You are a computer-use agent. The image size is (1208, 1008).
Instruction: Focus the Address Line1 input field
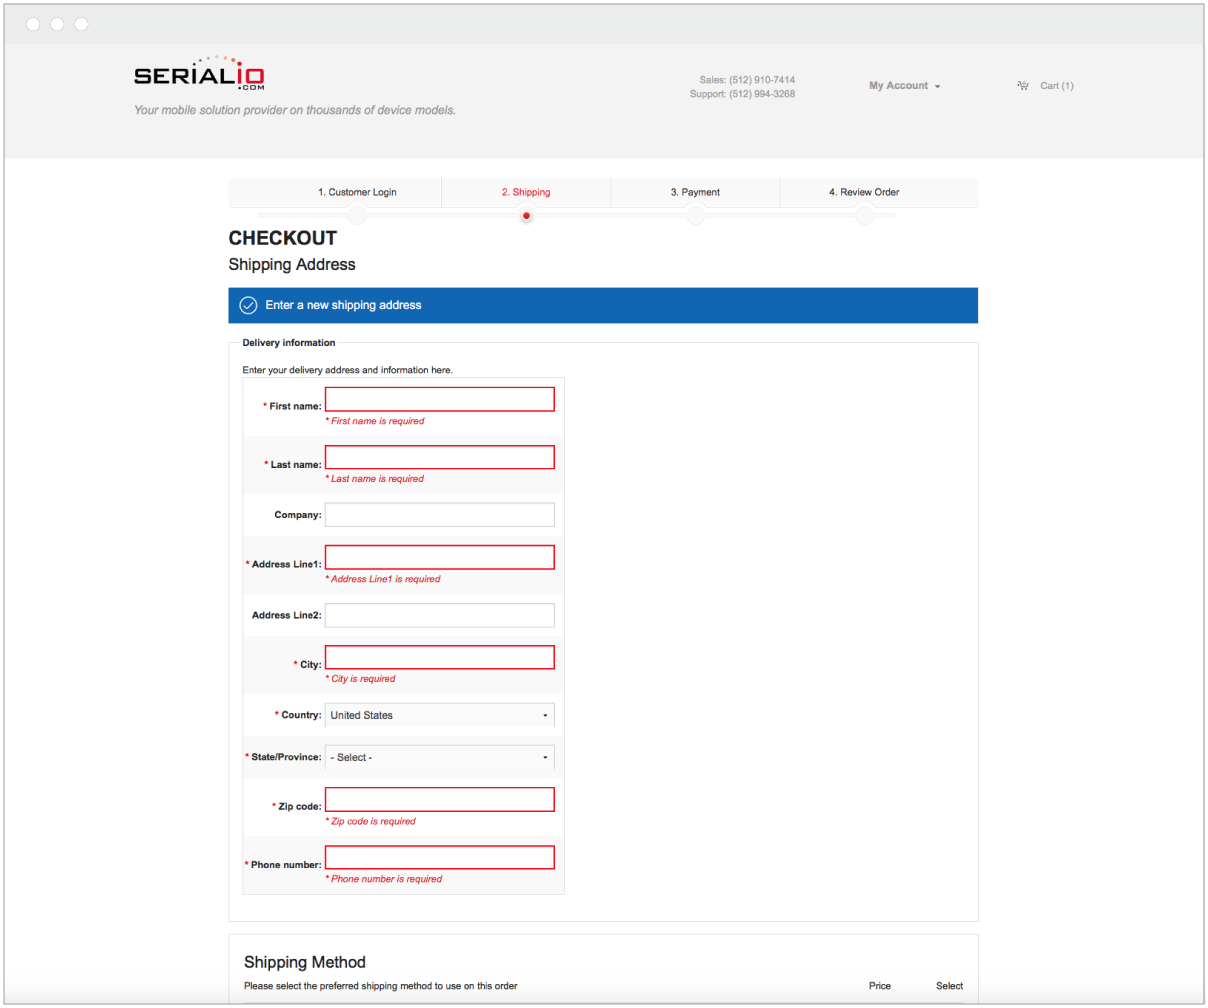[439, 557]
